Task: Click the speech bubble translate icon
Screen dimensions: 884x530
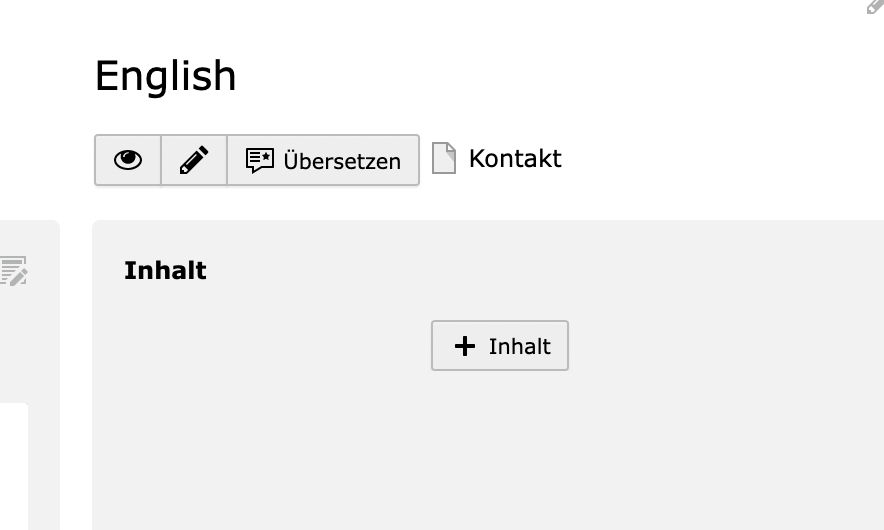Action: point(260,160)
